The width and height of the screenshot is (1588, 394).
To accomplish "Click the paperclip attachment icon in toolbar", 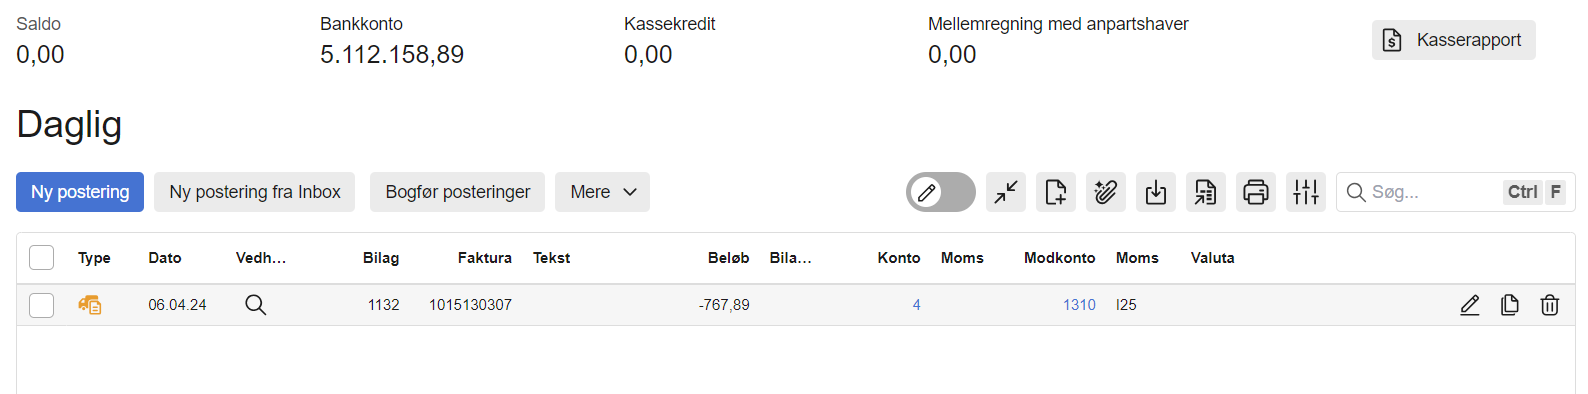I will click(x=1106, y=192).
